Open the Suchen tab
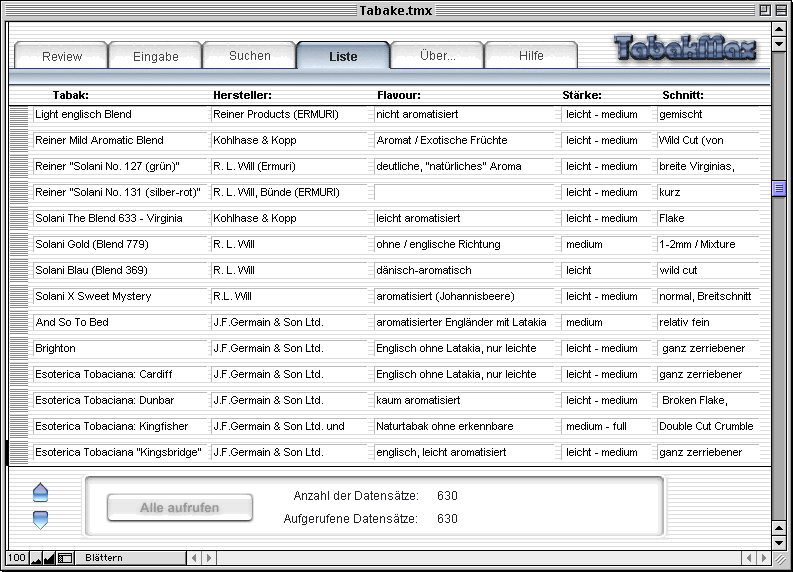Viewport: 793px width, 572px height. pos(250,56)
